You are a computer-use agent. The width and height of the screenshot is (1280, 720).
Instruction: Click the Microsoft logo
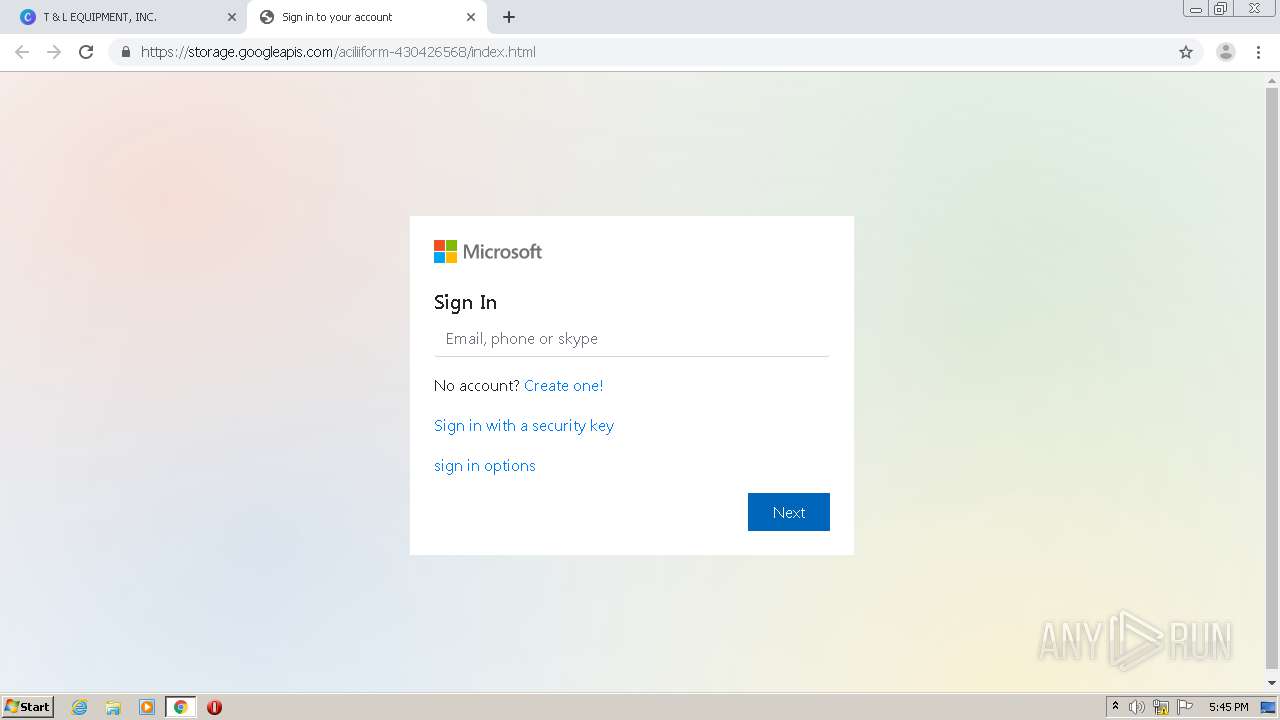(x=488, y=252)
